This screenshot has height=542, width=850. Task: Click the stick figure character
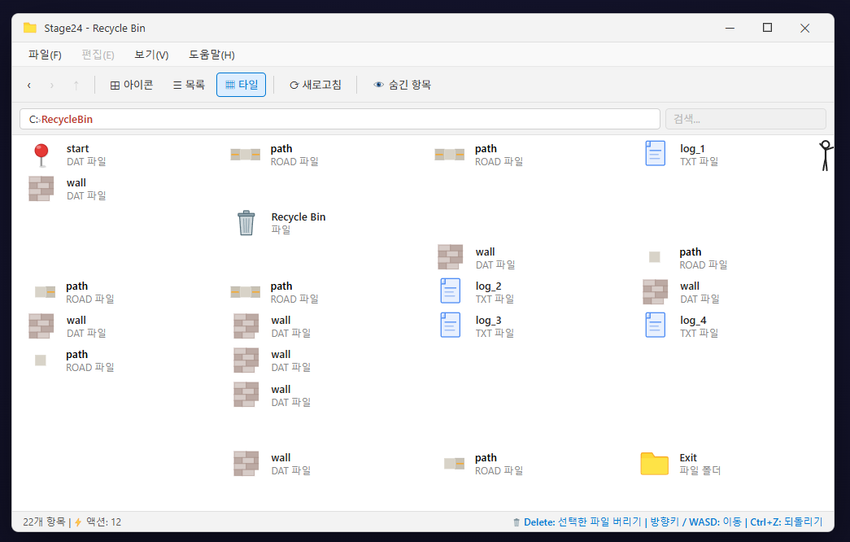(825, 155)
